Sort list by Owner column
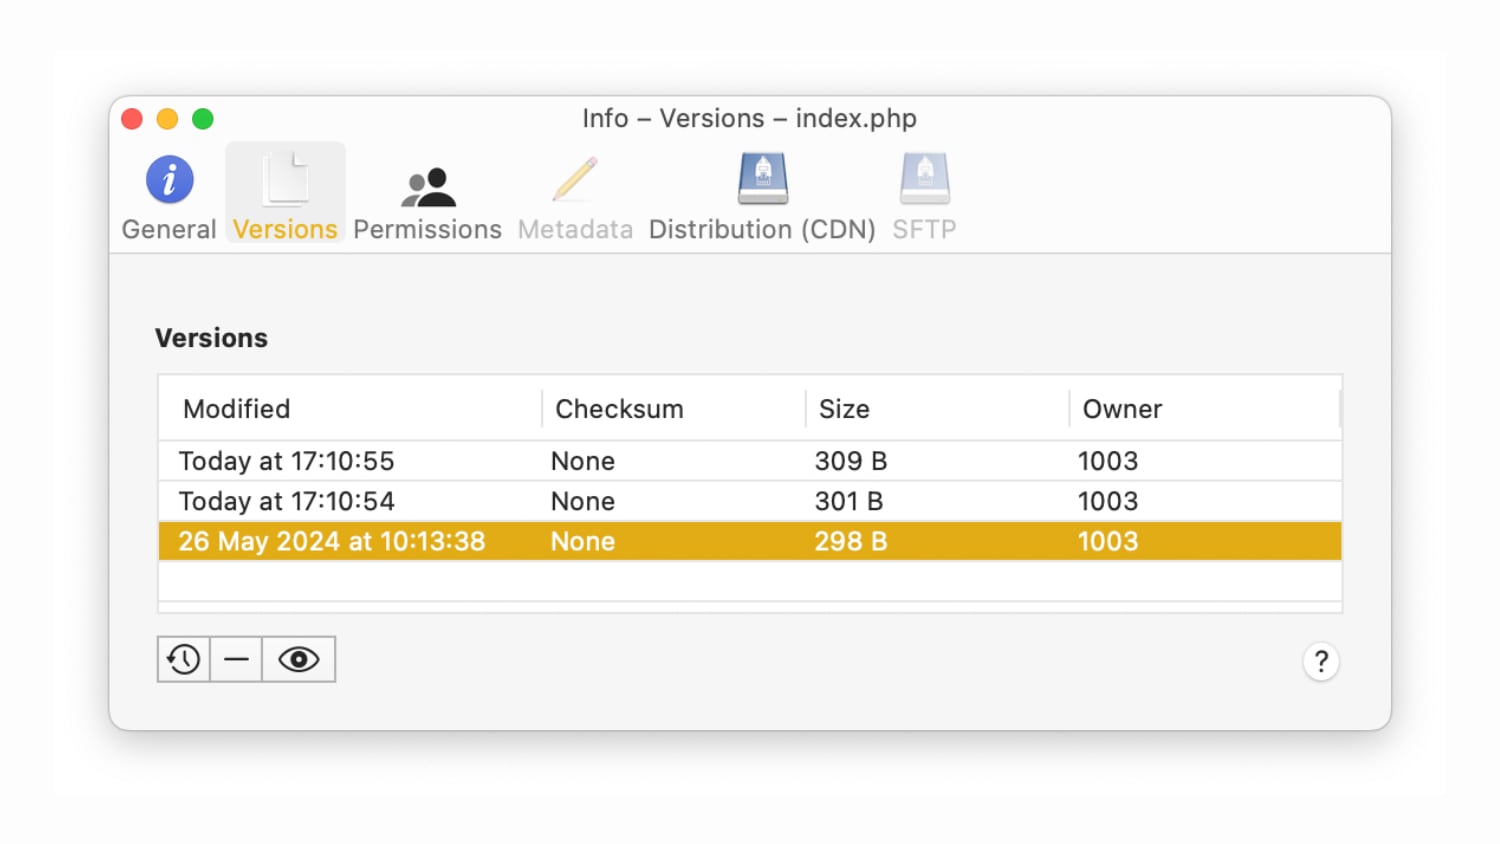The image size is (1500, 844). pos(1122,409)
